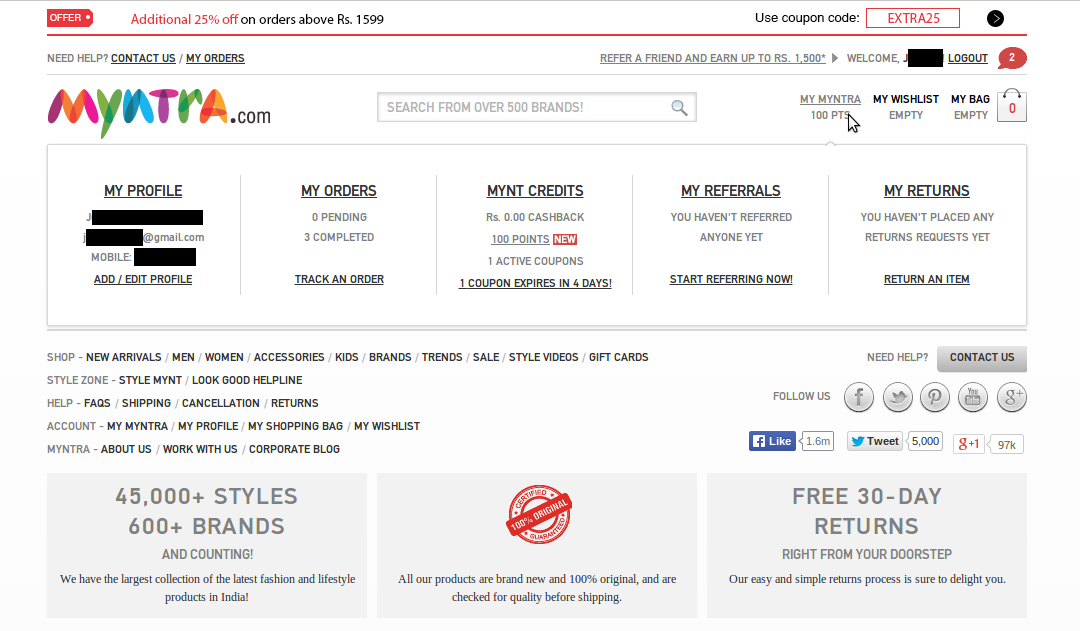Screen dimensions: 1080x631
Task: Click the triangle arrow beside refer a friend
Action: tap(835, 58)
